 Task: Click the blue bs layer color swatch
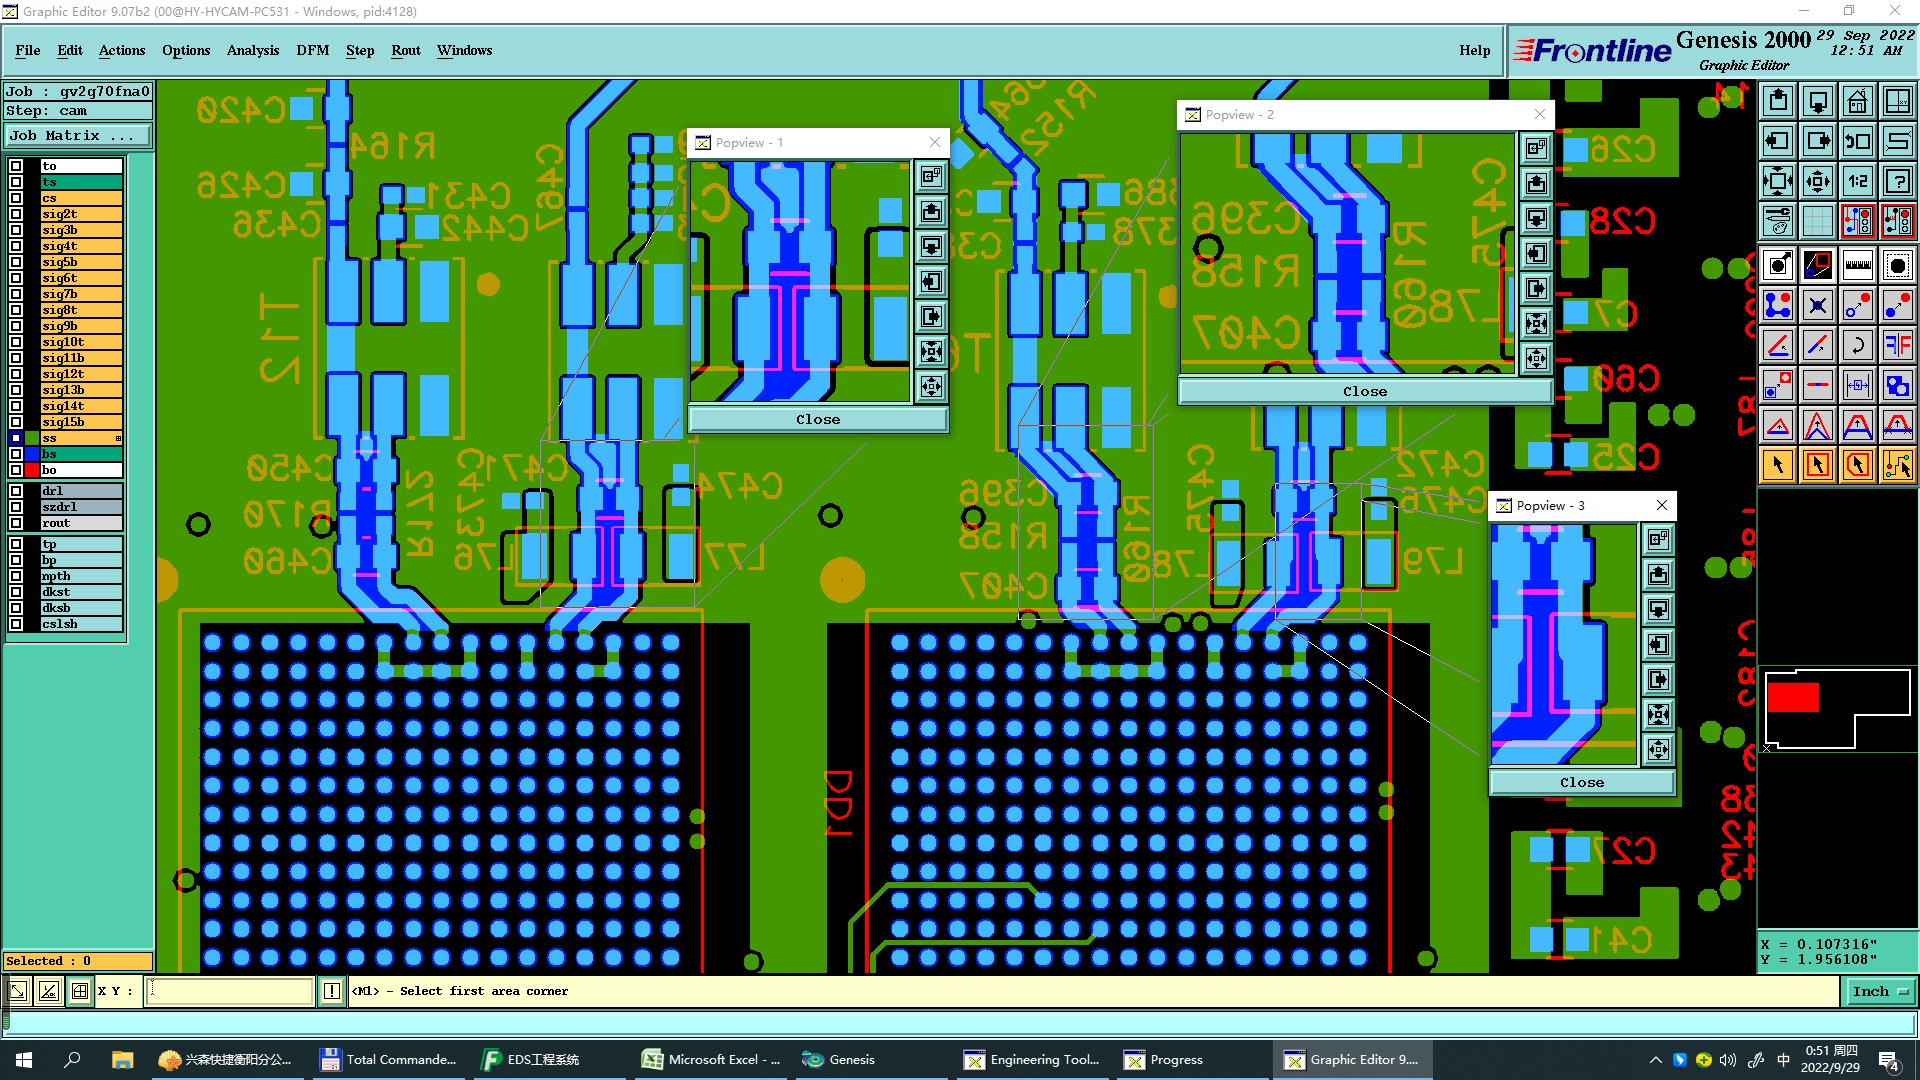point(32,454)
